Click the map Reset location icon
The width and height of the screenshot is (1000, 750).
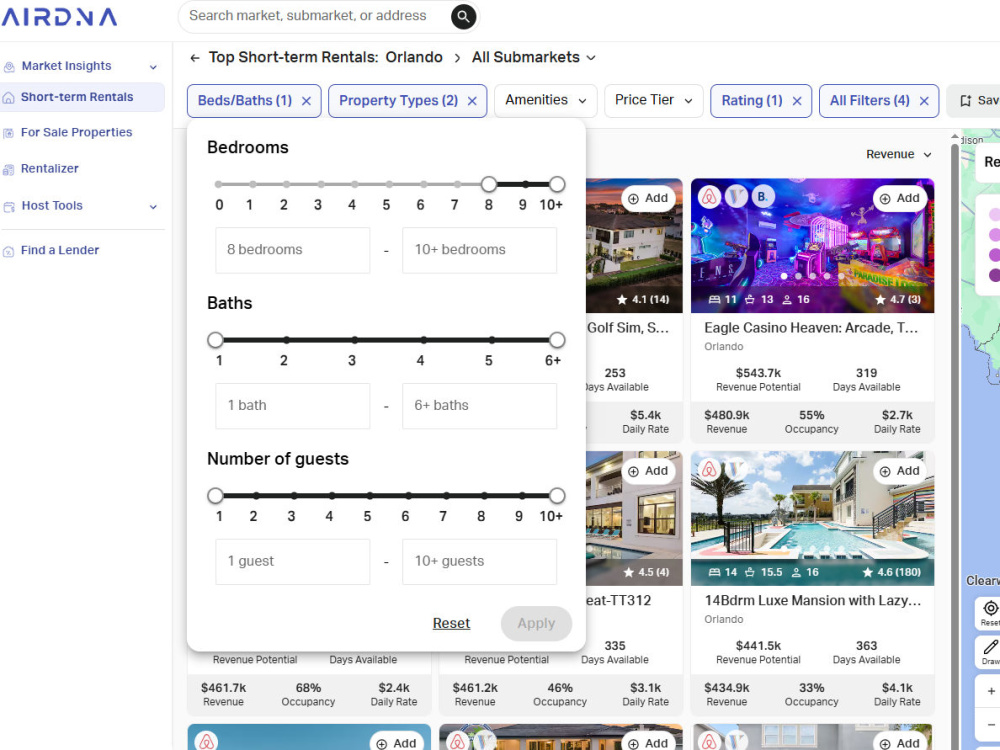[990, 608]
